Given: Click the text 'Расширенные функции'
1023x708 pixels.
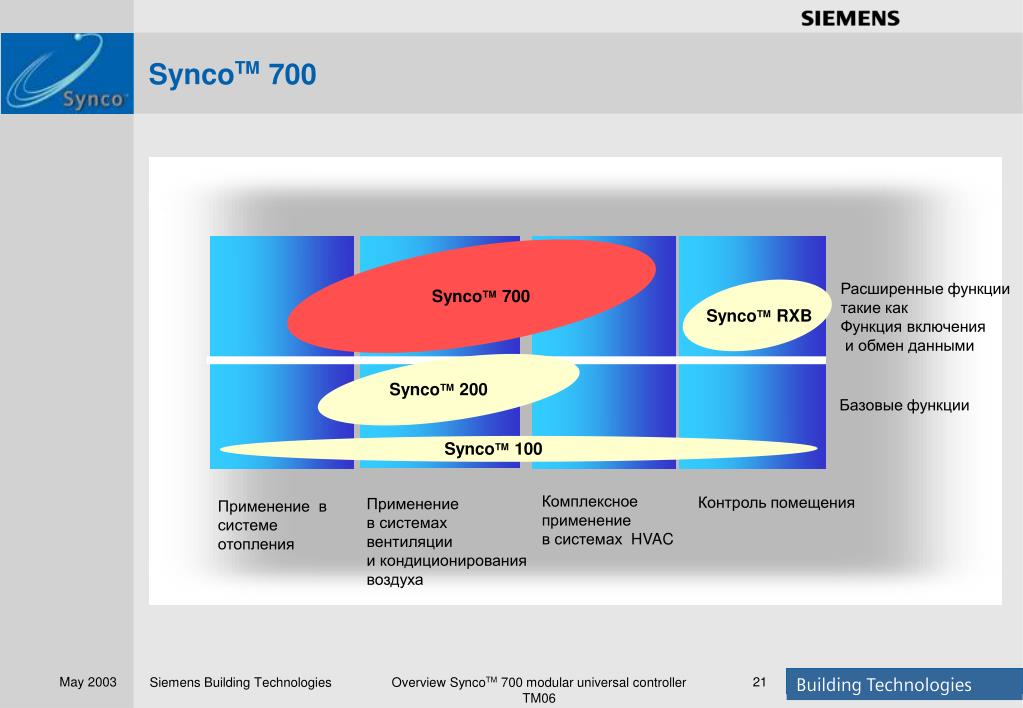Looking at the screenshot, I should (x=924, y=288).
